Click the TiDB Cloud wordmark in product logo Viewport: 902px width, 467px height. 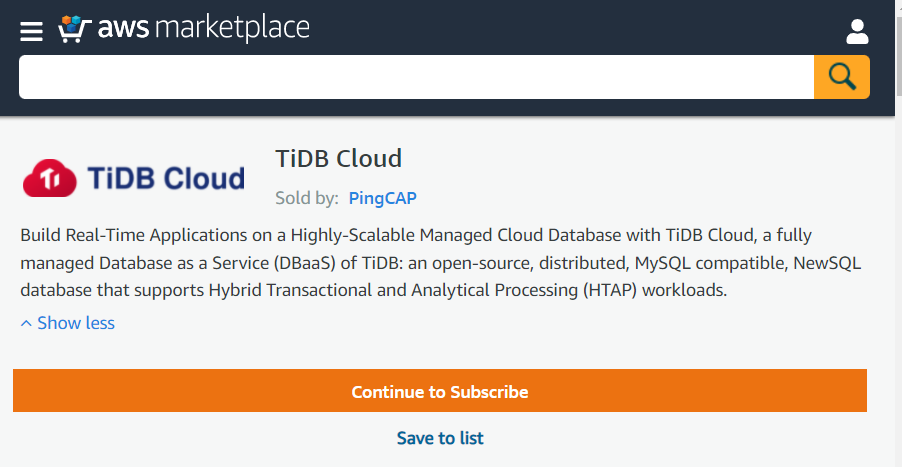[166, 179]
